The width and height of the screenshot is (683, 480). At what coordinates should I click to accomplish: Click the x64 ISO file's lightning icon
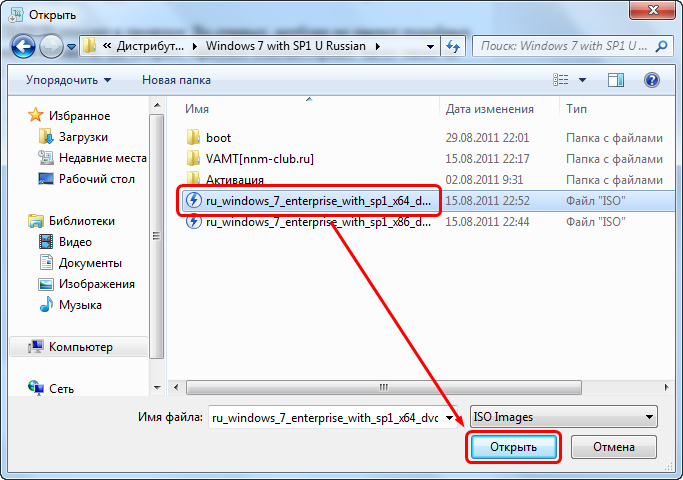point(194,200)
